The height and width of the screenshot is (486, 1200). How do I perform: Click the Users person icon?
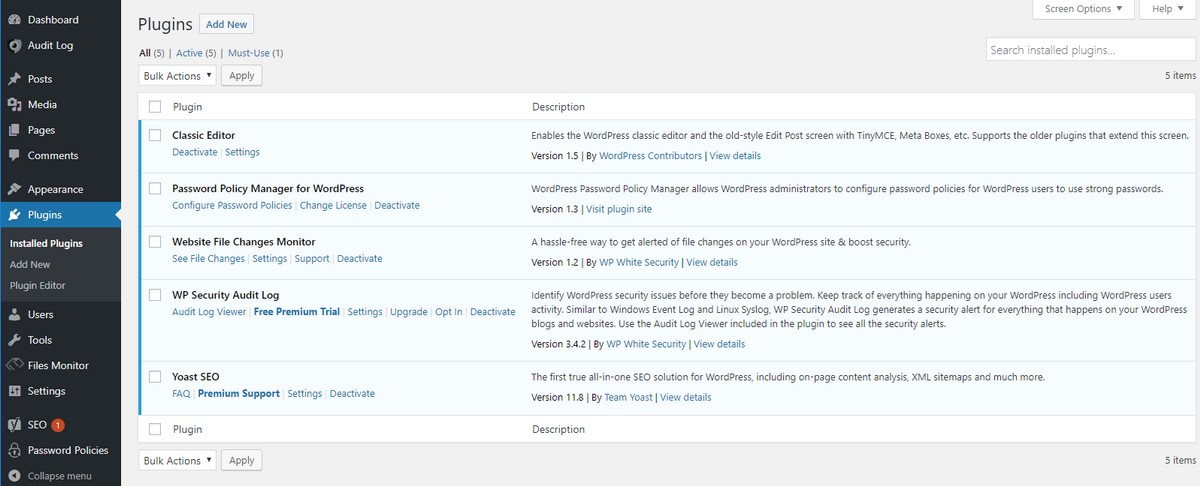click(14, 314)
